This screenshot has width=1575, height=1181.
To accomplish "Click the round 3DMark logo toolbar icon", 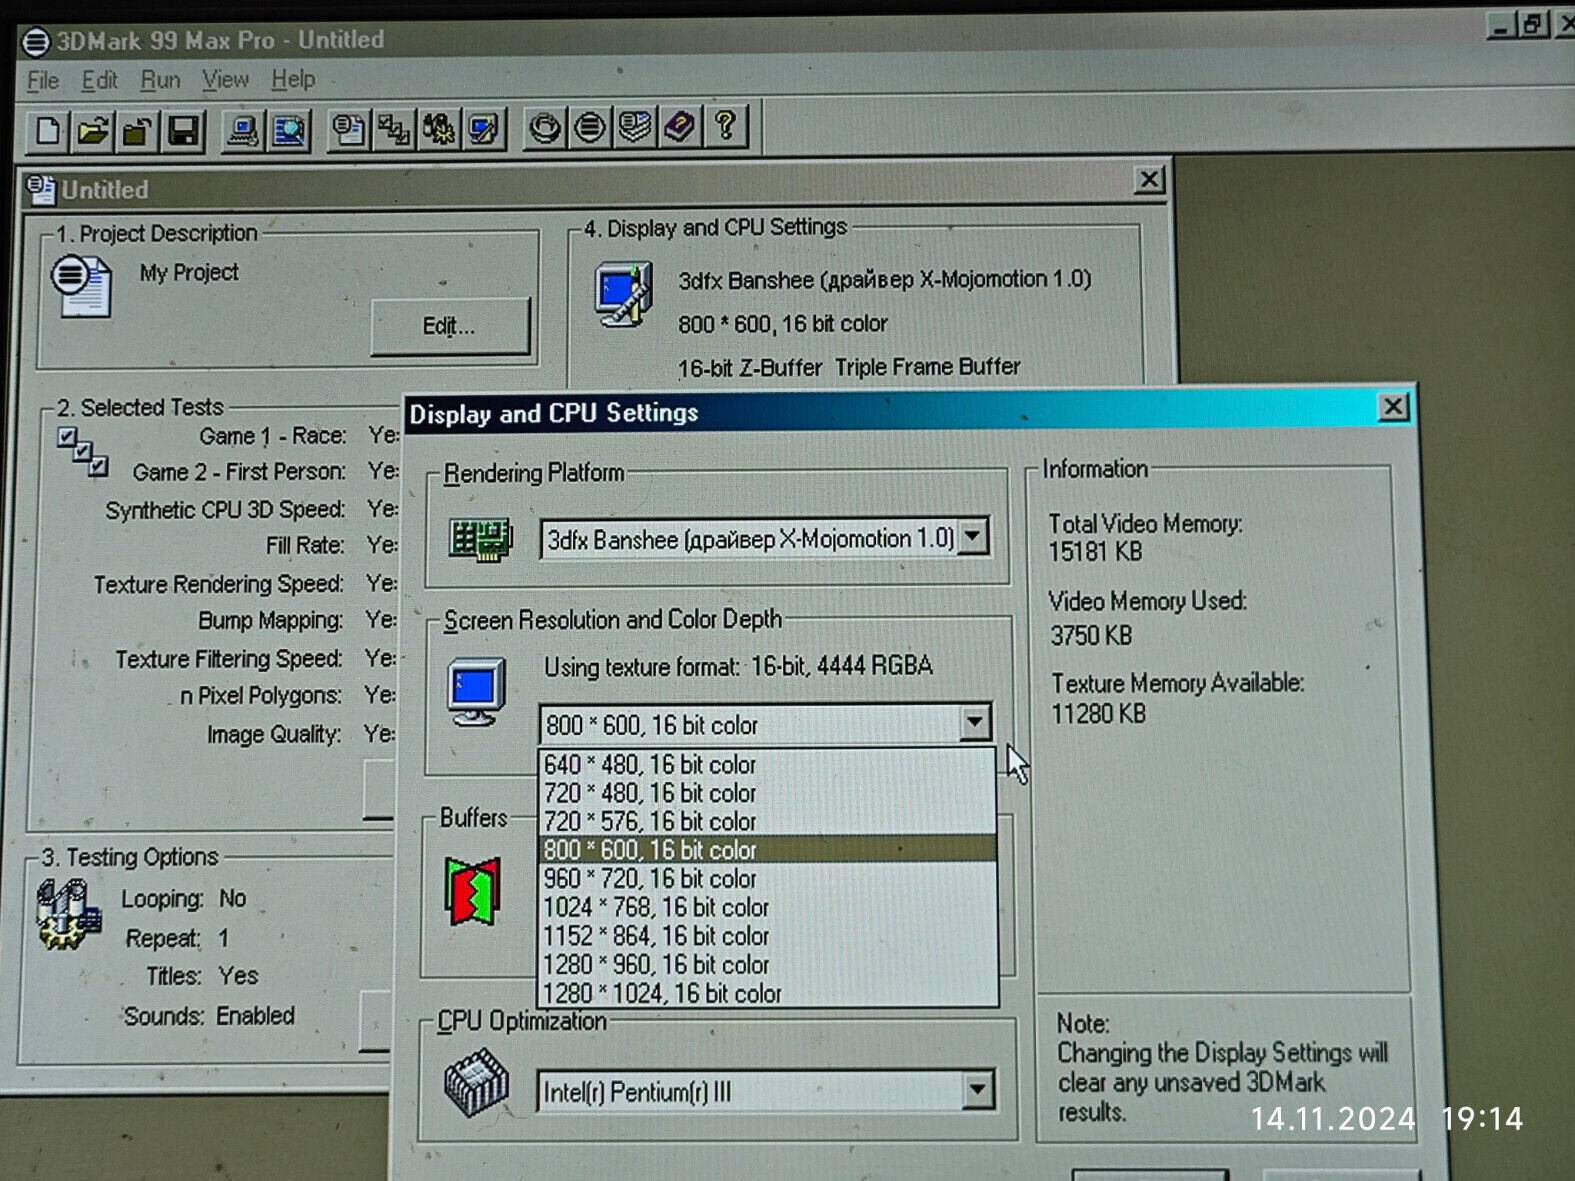I will tap(590, 128).
